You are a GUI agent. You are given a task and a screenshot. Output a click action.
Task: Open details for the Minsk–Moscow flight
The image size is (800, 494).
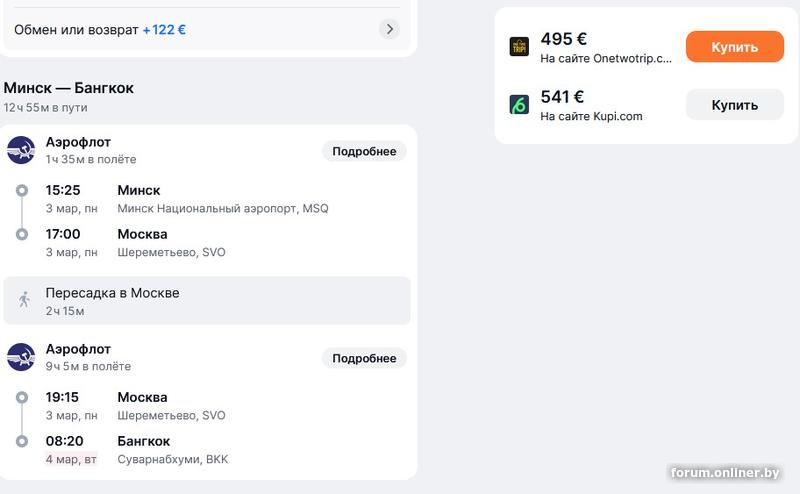[x=364, y=152]
